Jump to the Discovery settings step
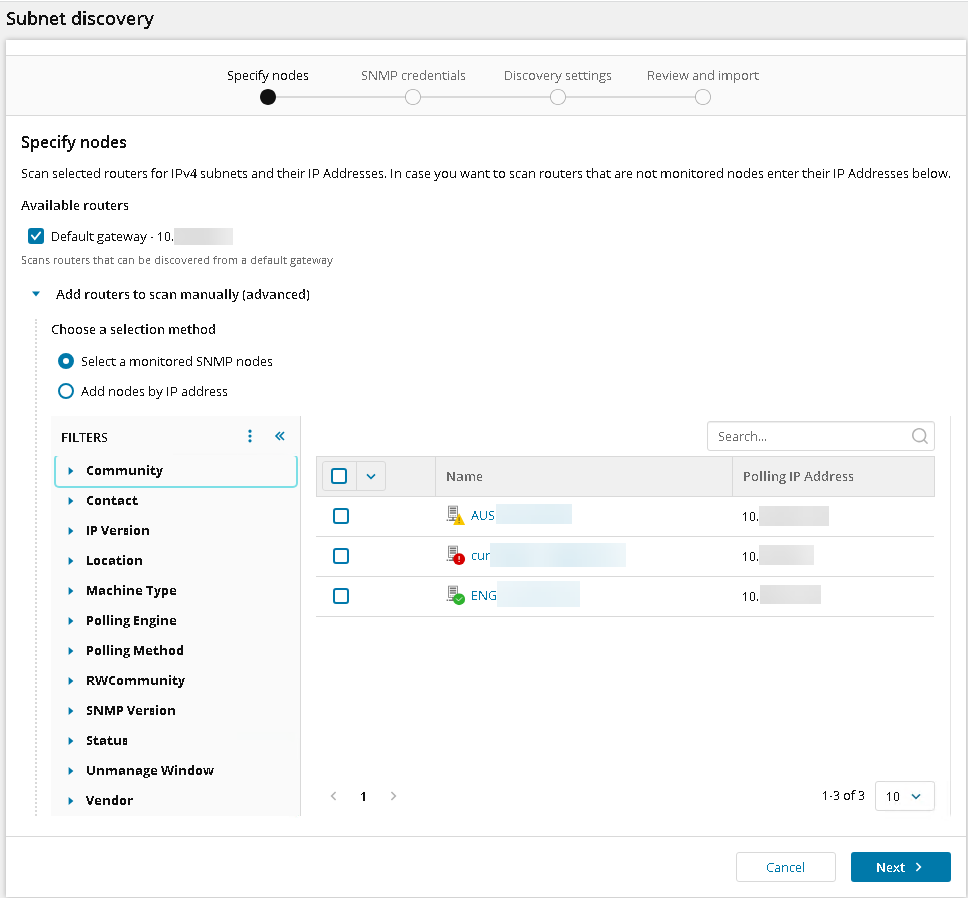Image resolution: width=968 pixels, height=898 pixels. point(558,97)
